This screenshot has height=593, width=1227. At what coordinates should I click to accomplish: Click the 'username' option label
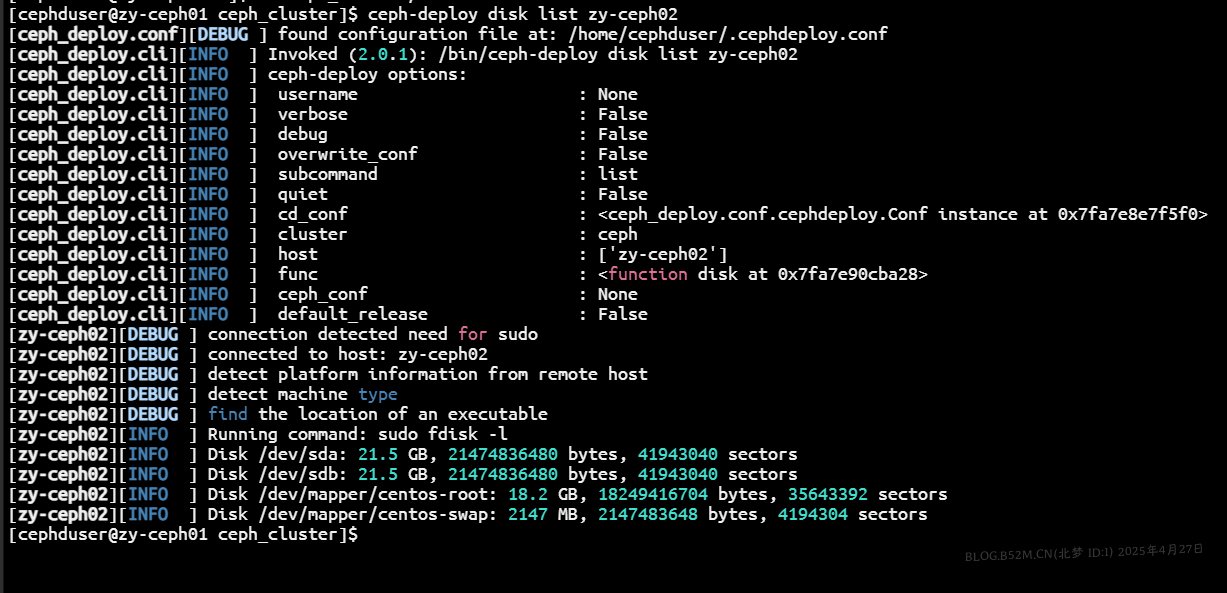(317, 94)
